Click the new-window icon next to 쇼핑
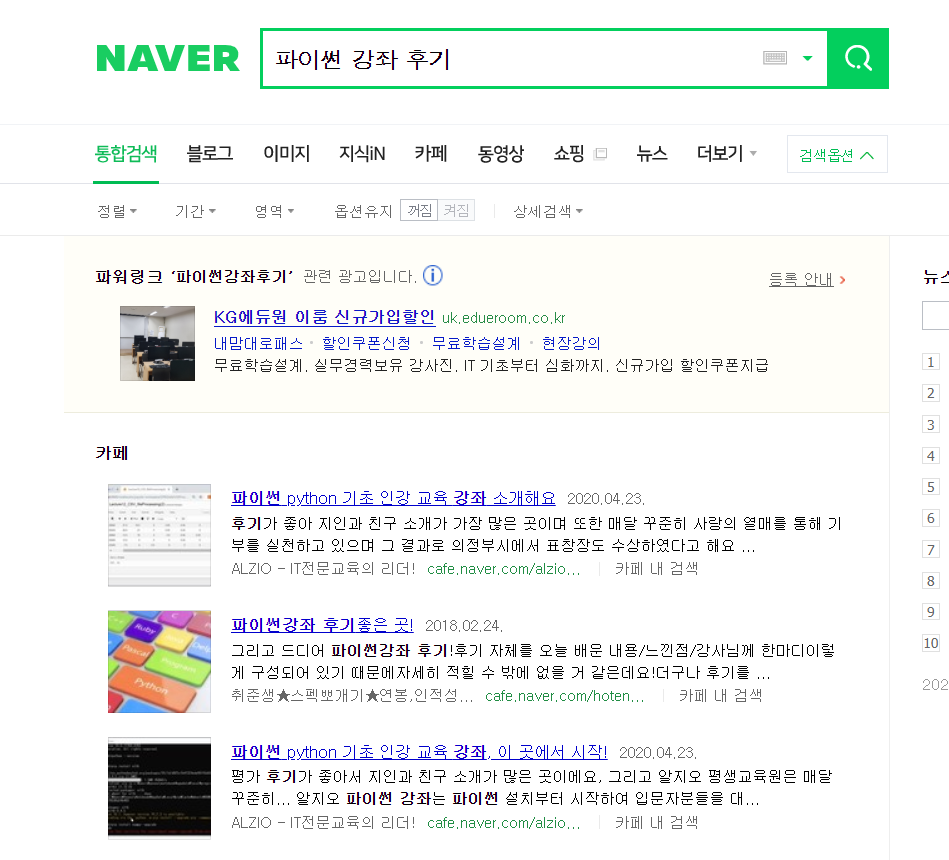Image resolution: width=949 pixels, height=860 pixels. 600,153
